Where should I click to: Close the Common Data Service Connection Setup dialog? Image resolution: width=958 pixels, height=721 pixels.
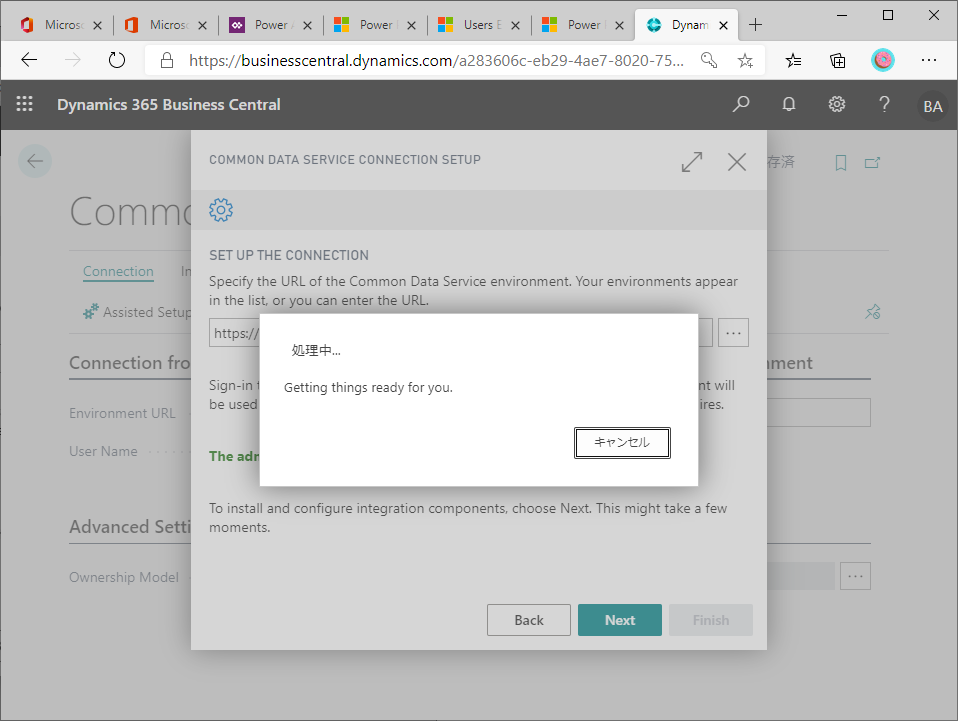pos(737,162)
